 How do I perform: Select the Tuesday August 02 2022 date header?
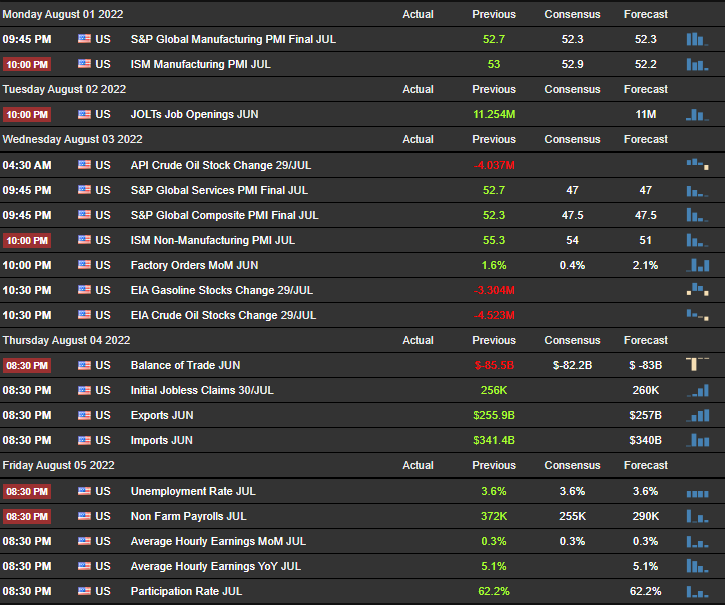[64, 89]
